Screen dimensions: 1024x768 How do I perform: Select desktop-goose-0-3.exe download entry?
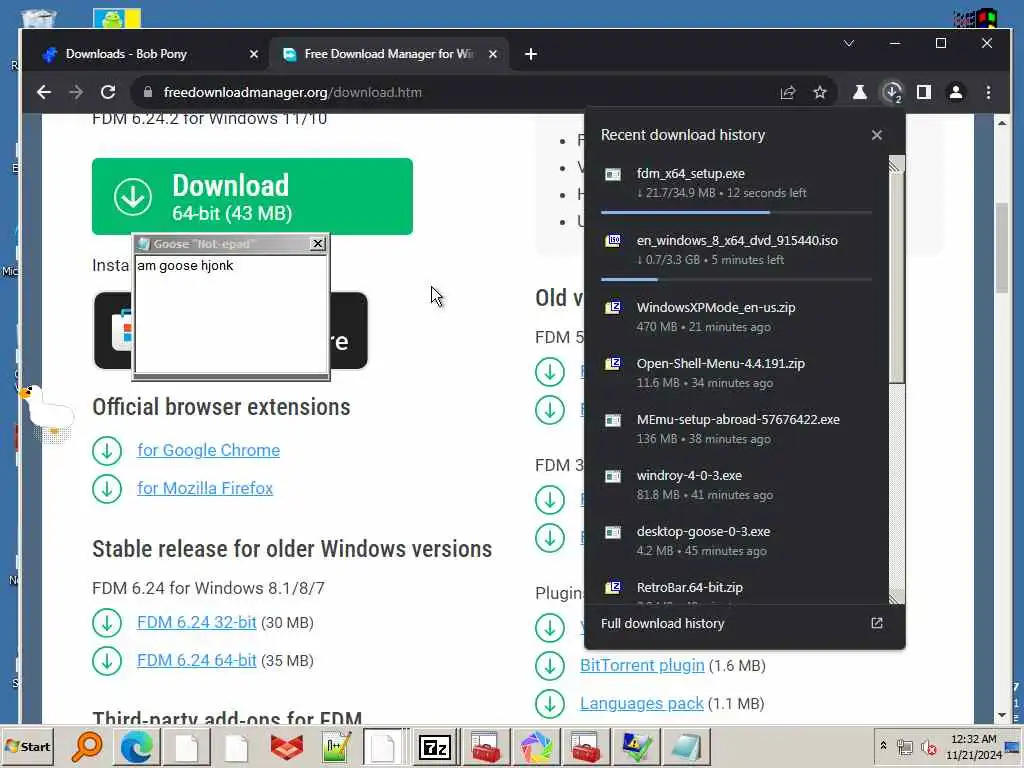[736, 541]
